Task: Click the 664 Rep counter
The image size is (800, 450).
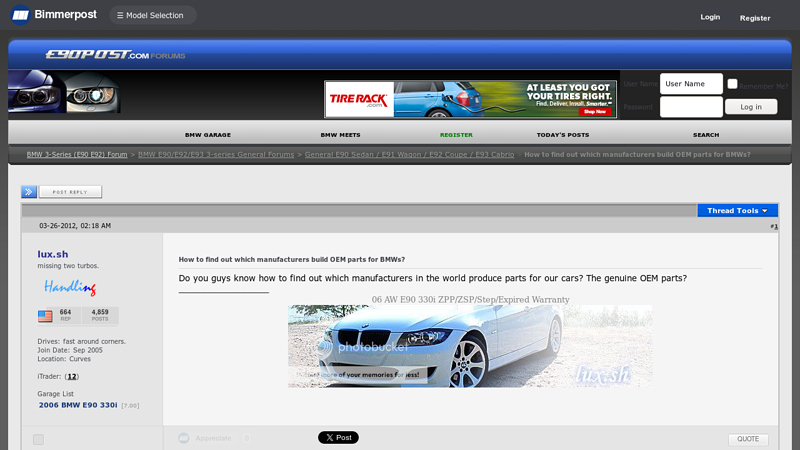Action: (65, 315)
